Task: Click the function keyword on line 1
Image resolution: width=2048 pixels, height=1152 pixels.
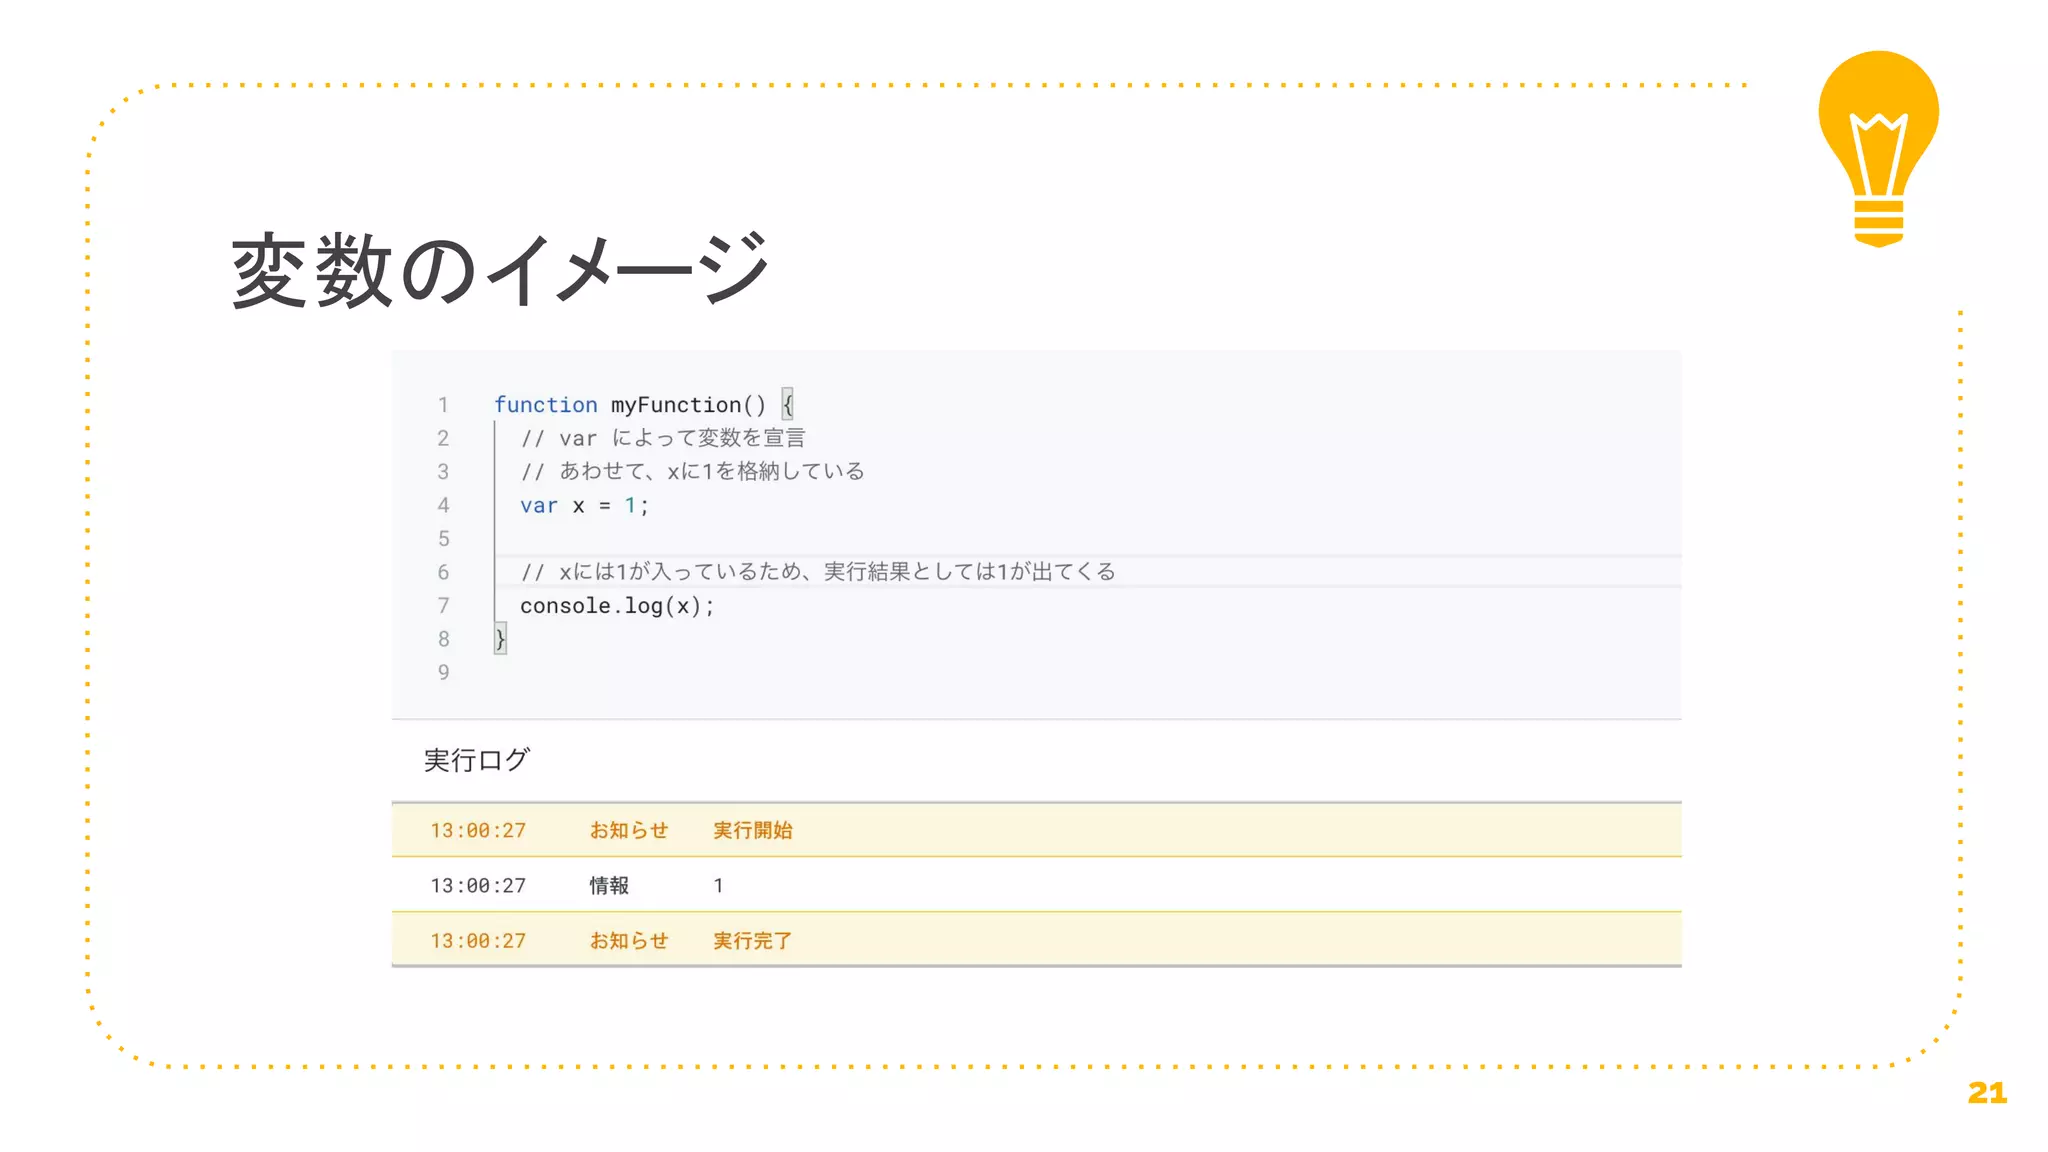Action: (x=545, y=405)
